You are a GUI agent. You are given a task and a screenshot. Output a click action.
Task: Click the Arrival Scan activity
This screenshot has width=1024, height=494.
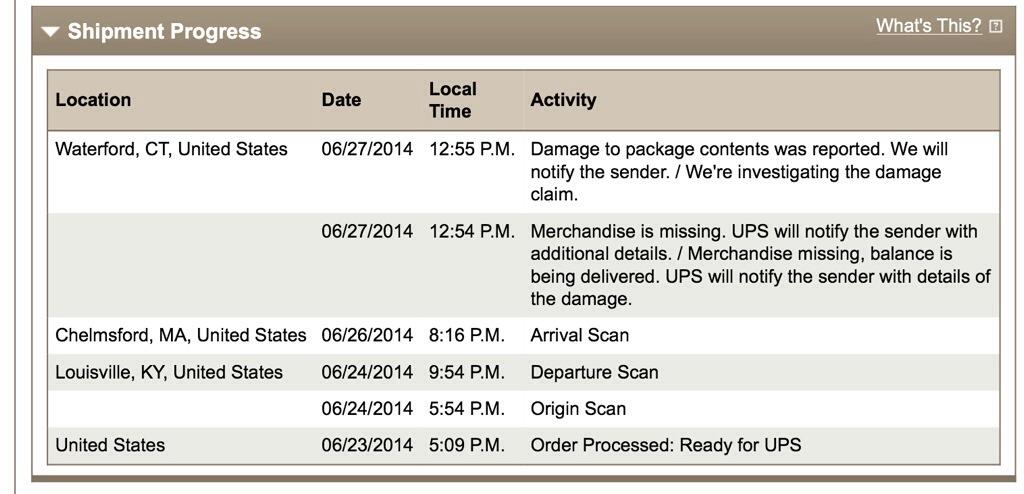[580, 335]
